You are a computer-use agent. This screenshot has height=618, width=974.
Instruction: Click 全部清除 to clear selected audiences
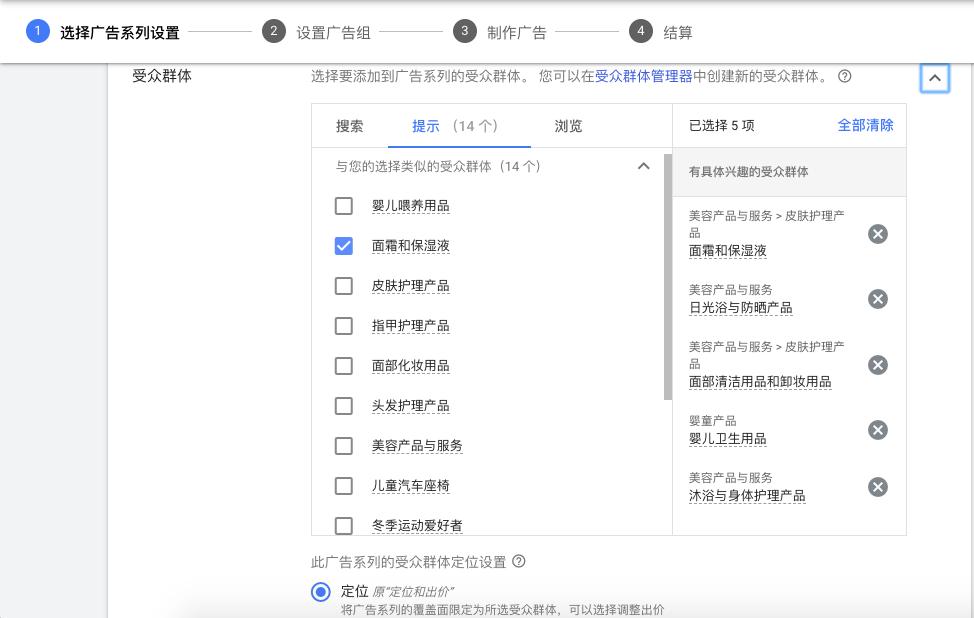coord(866,126)
